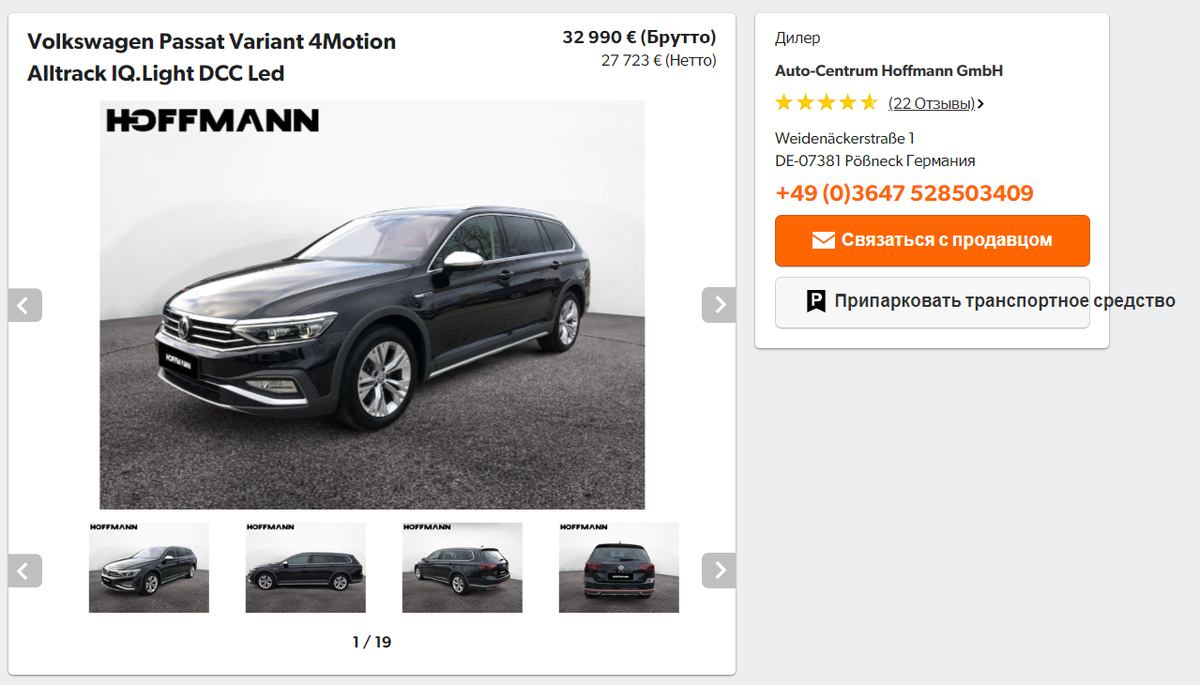Click the first star of the rating row
This screenshot has height=685, width=1200.
coord(783,101)
